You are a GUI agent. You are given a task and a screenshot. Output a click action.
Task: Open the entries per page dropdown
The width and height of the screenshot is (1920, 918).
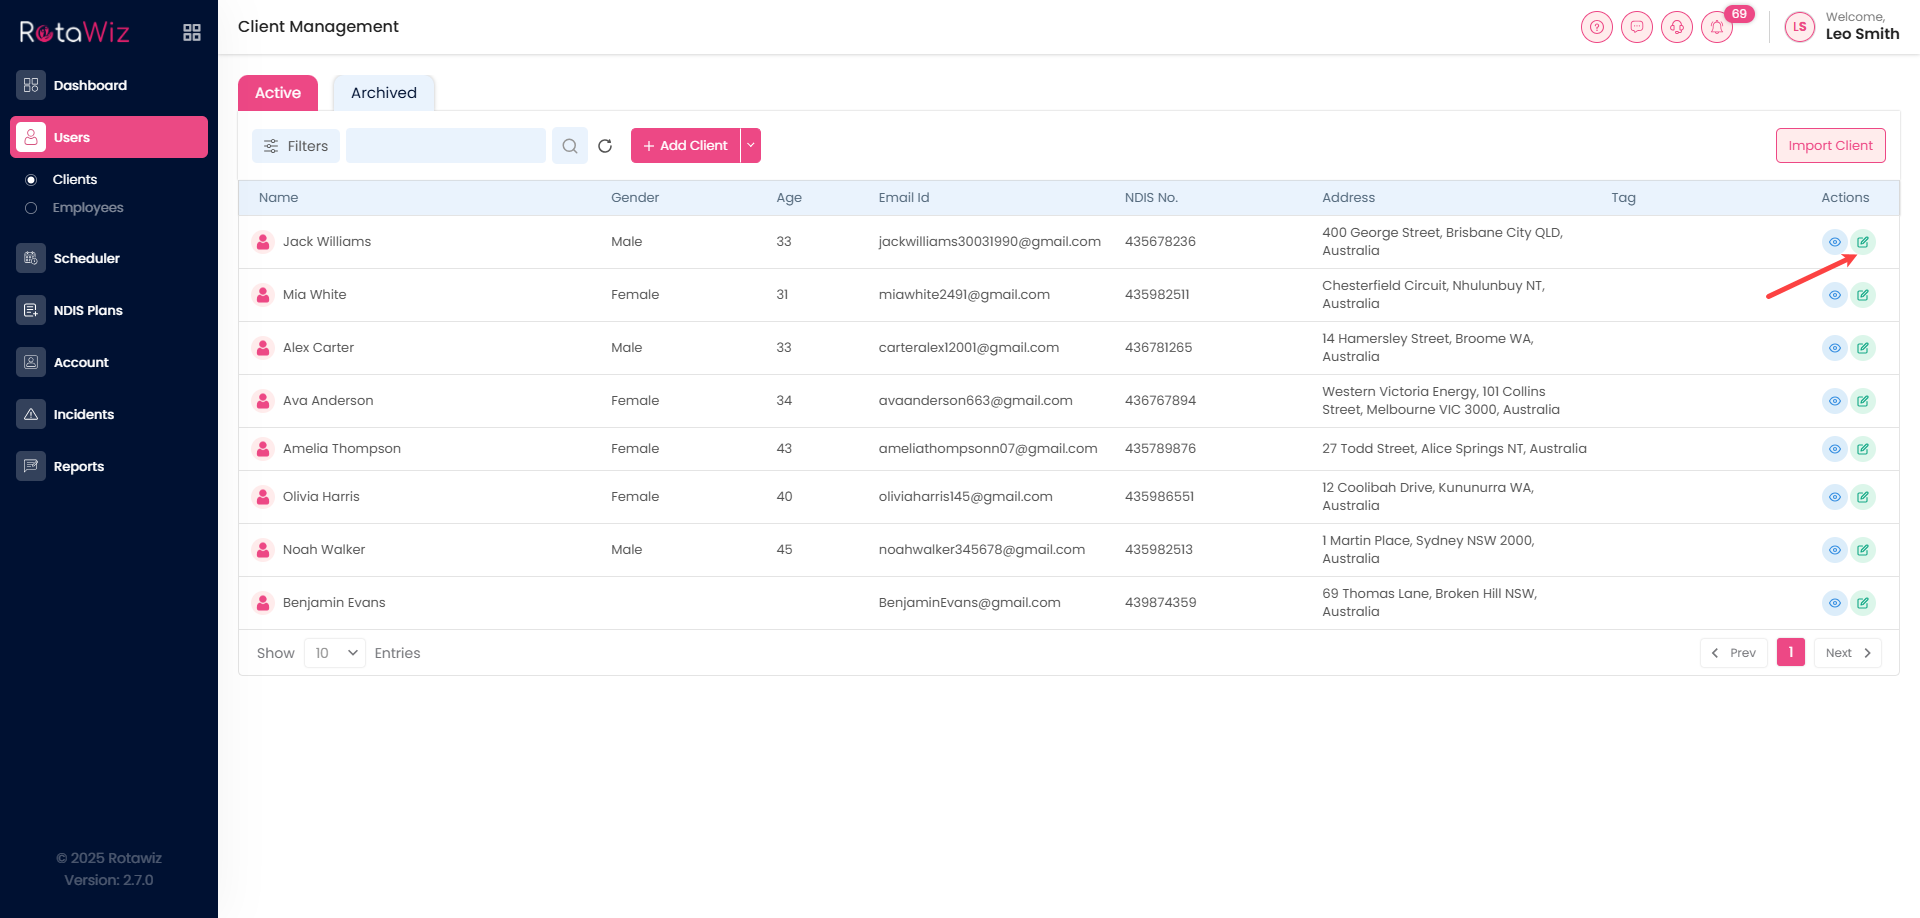(335, 653)
